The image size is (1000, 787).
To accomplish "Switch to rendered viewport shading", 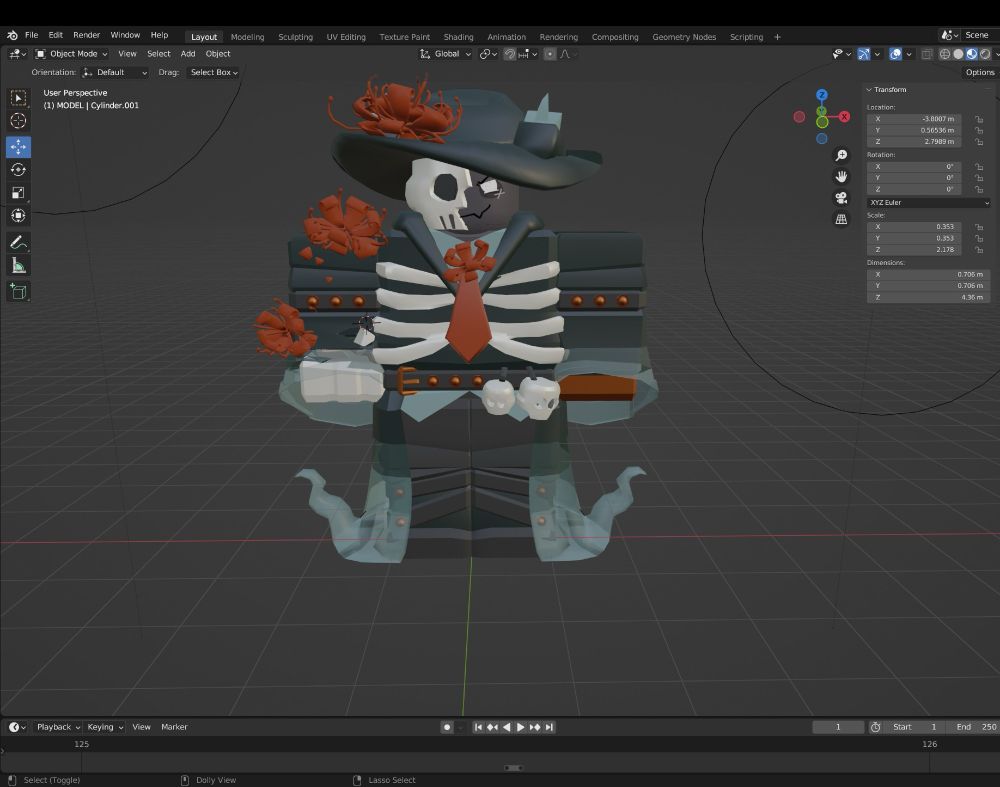I will coord(985,54).
